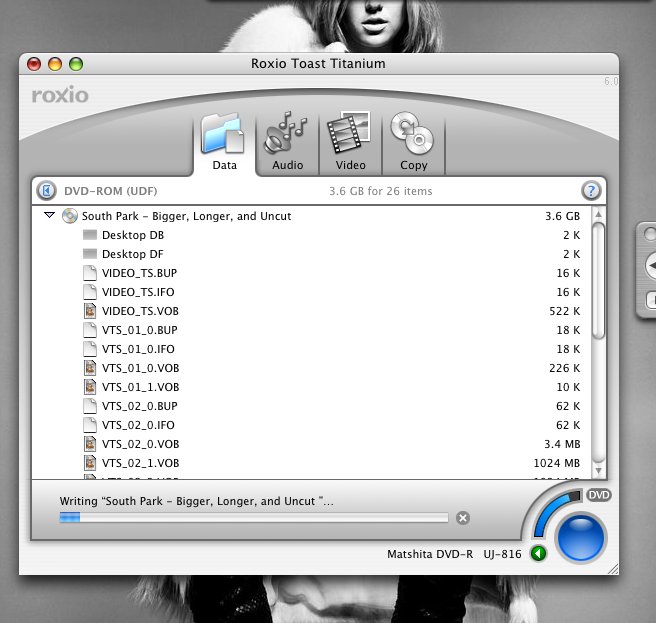Select the 'VTS_02_0.IFO' file name
Screen dimensions: 656x623
(138, 425)
